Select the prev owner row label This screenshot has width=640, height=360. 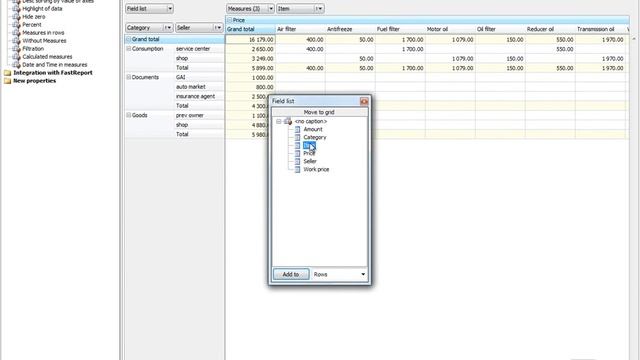point(199,116)
